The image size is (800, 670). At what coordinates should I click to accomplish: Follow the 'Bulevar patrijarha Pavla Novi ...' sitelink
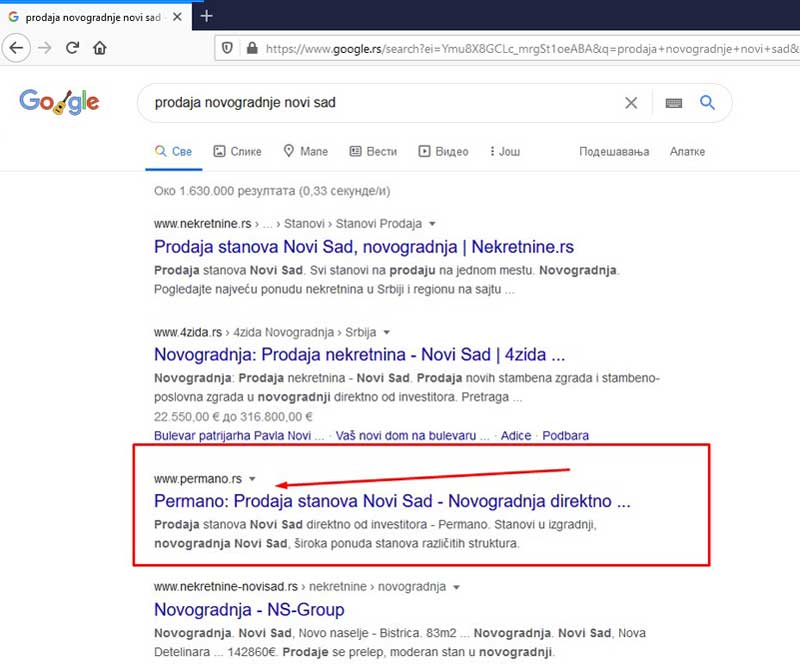pyautogui.click(x=239, y=436)
